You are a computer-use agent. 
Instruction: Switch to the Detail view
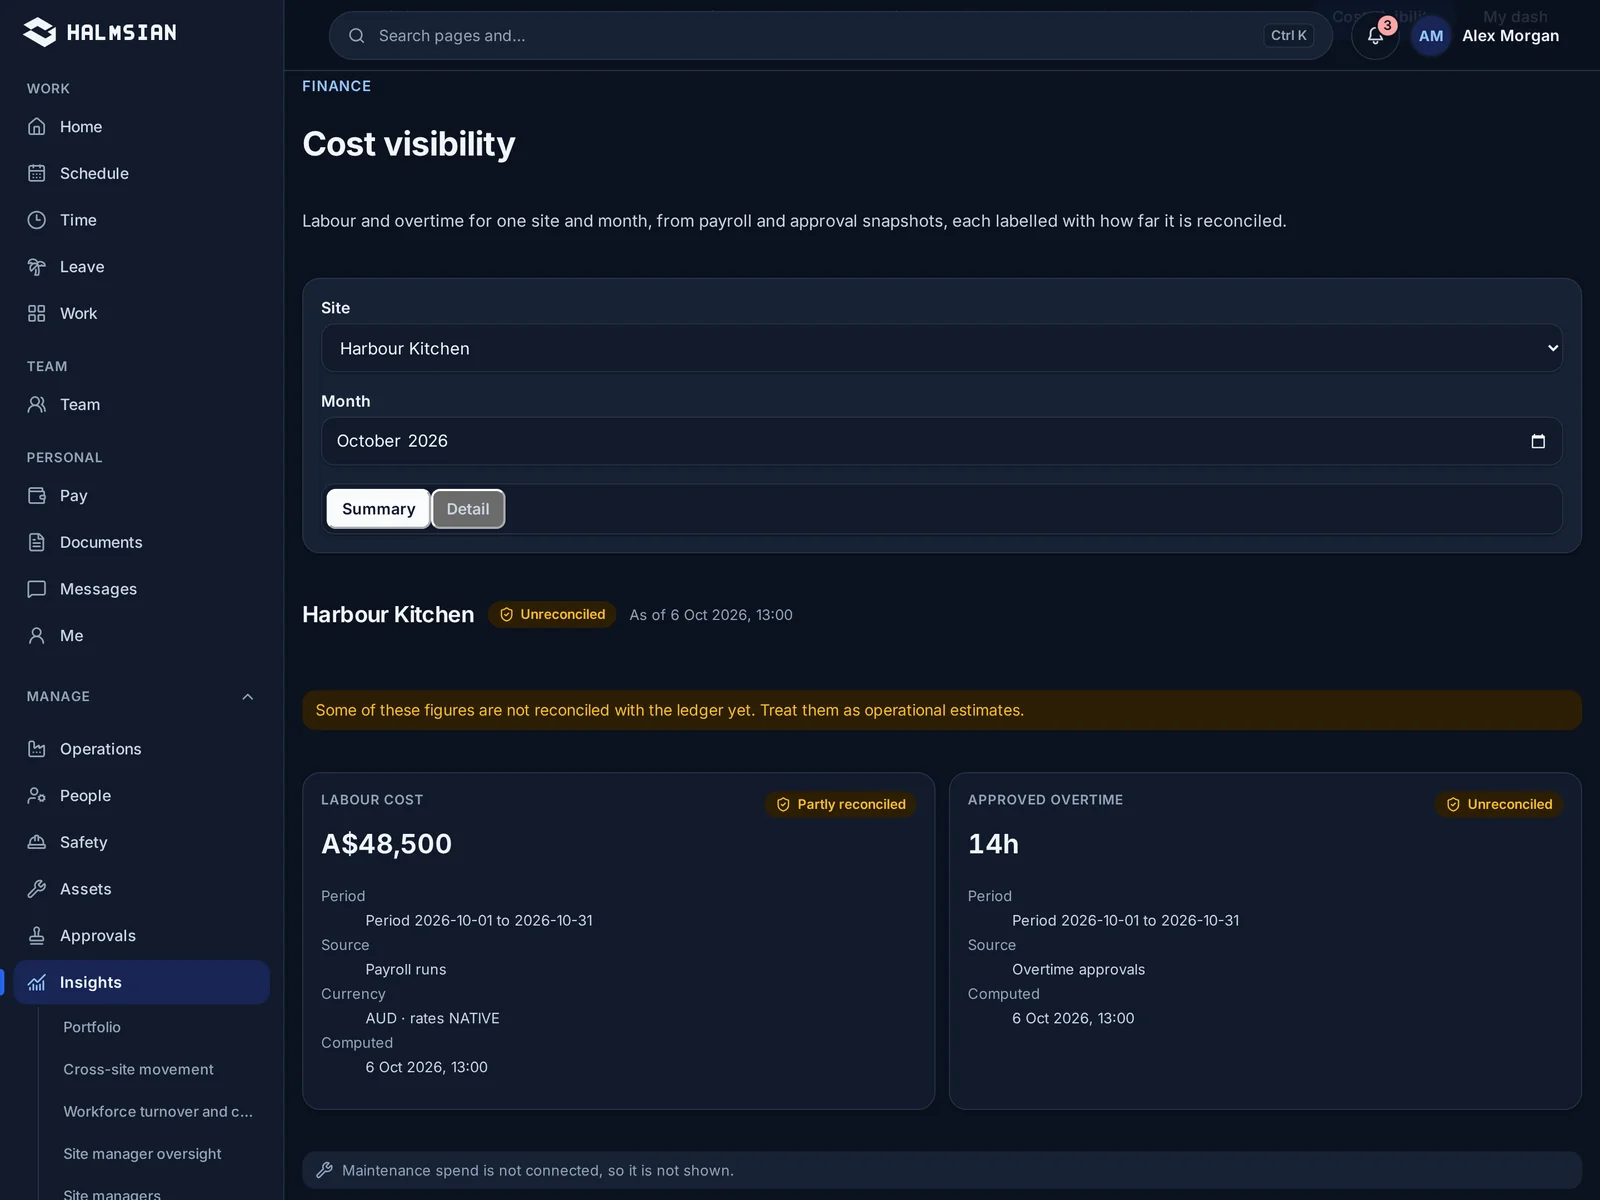[468, 509]
